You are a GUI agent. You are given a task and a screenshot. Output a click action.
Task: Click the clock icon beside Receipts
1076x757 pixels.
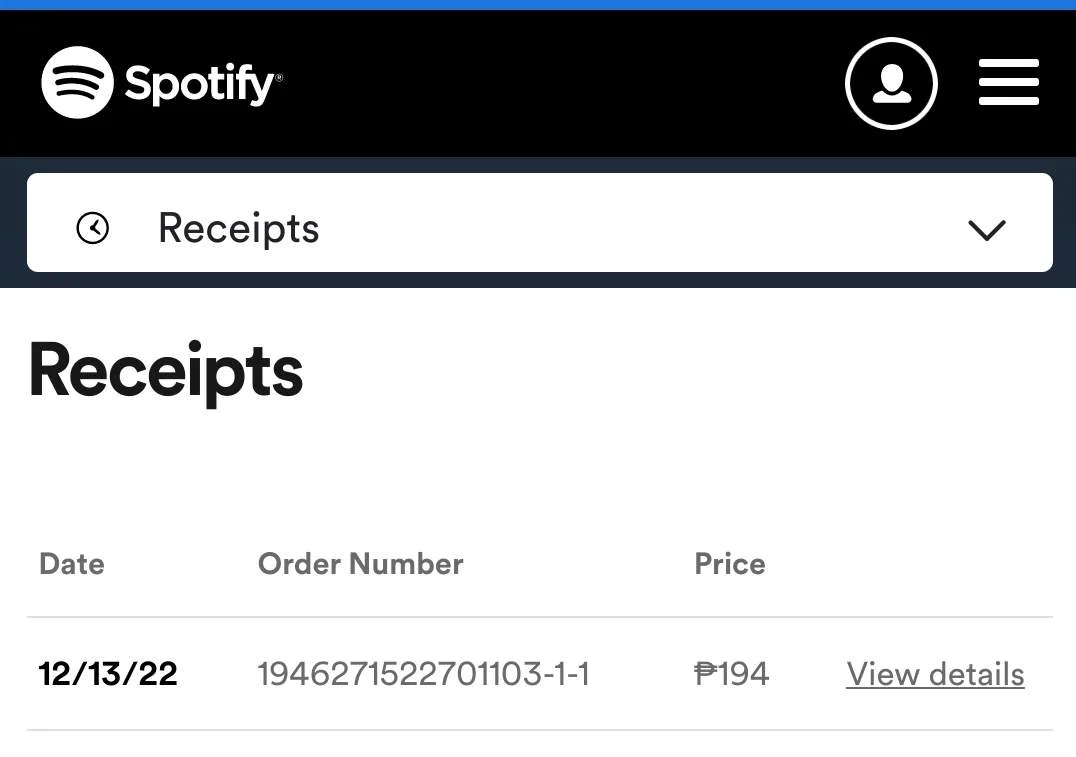93,228
